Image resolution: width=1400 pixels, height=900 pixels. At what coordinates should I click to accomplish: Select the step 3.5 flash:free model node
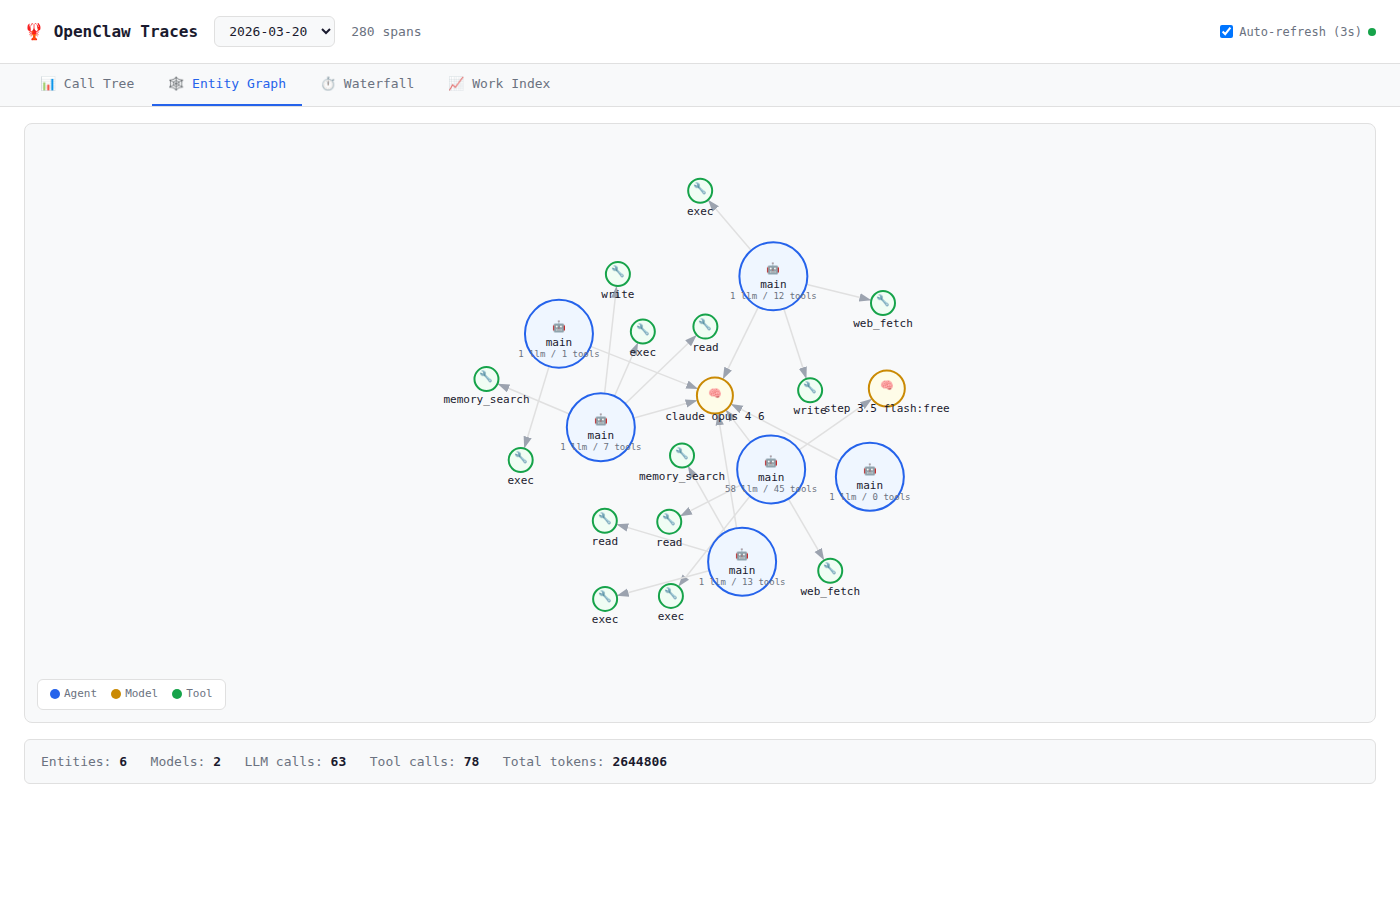click(x=886, y=388)
